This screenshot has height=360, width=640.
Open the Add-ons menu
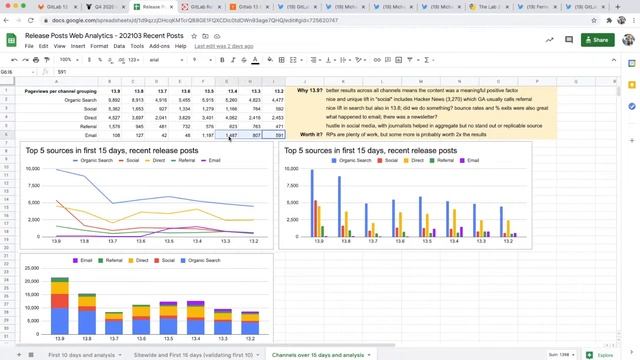coord(159,46)
